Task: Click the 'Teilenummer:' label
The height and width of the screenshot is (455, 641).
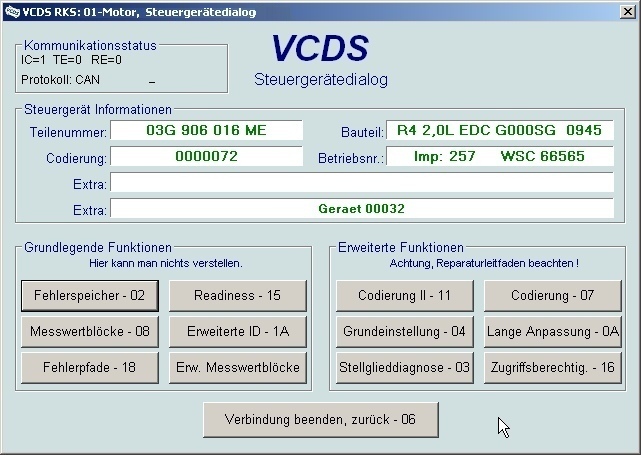Action: point(68,132)
